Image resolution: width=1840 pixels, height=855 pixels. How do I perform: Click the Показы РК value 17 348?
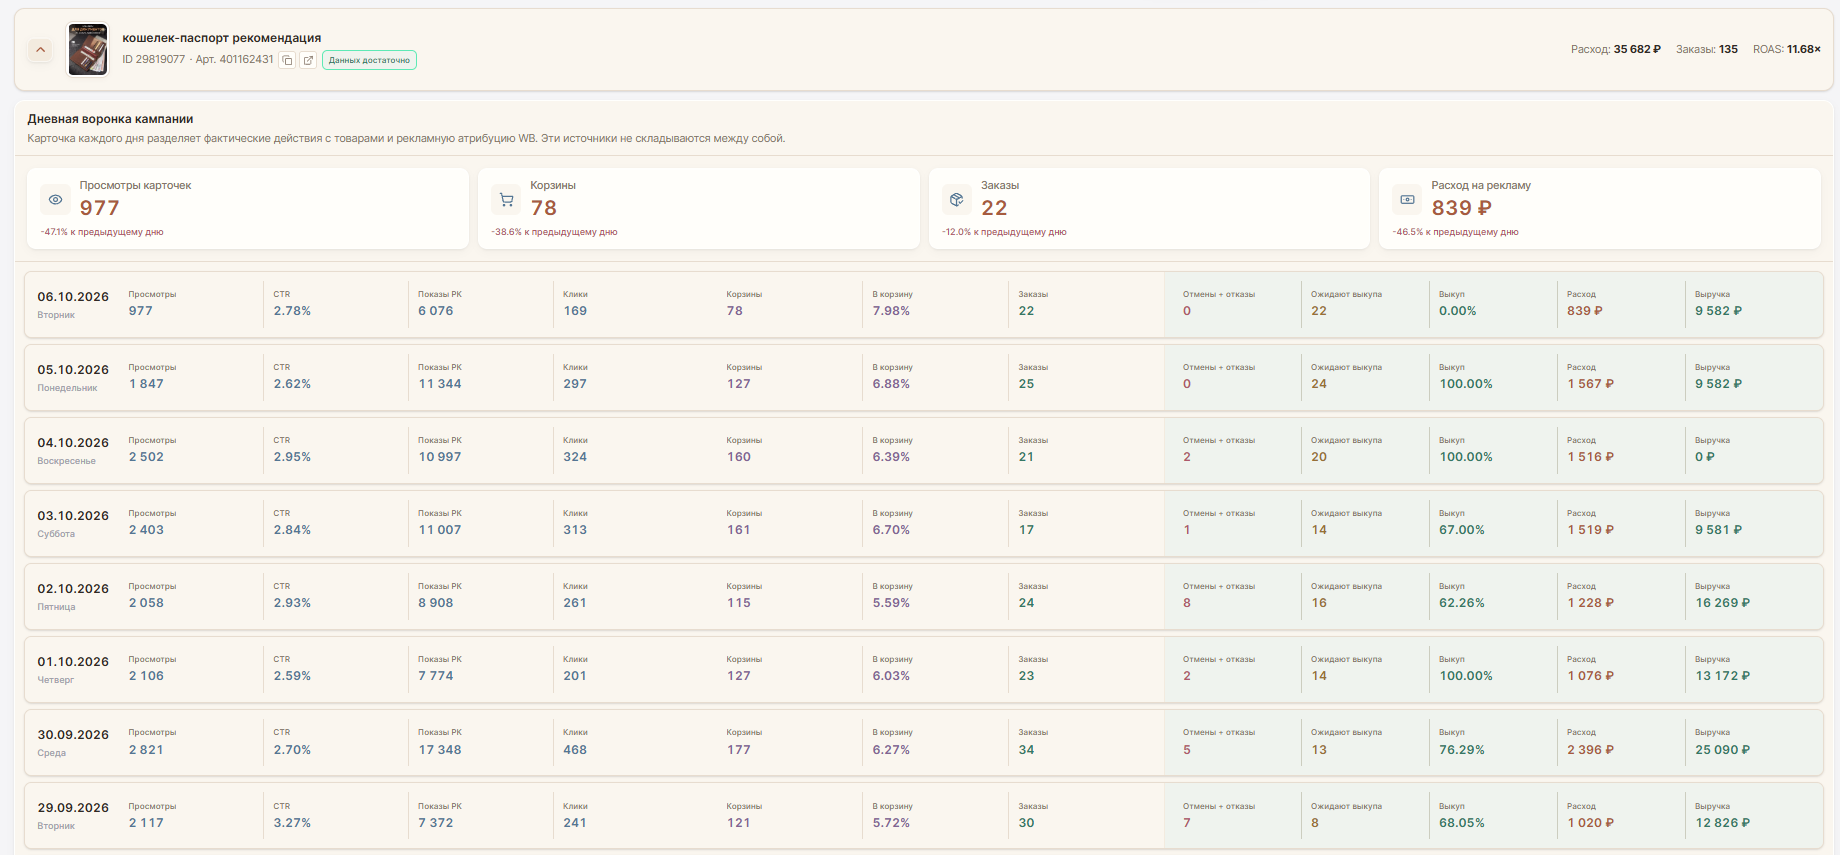pos(440,750)
